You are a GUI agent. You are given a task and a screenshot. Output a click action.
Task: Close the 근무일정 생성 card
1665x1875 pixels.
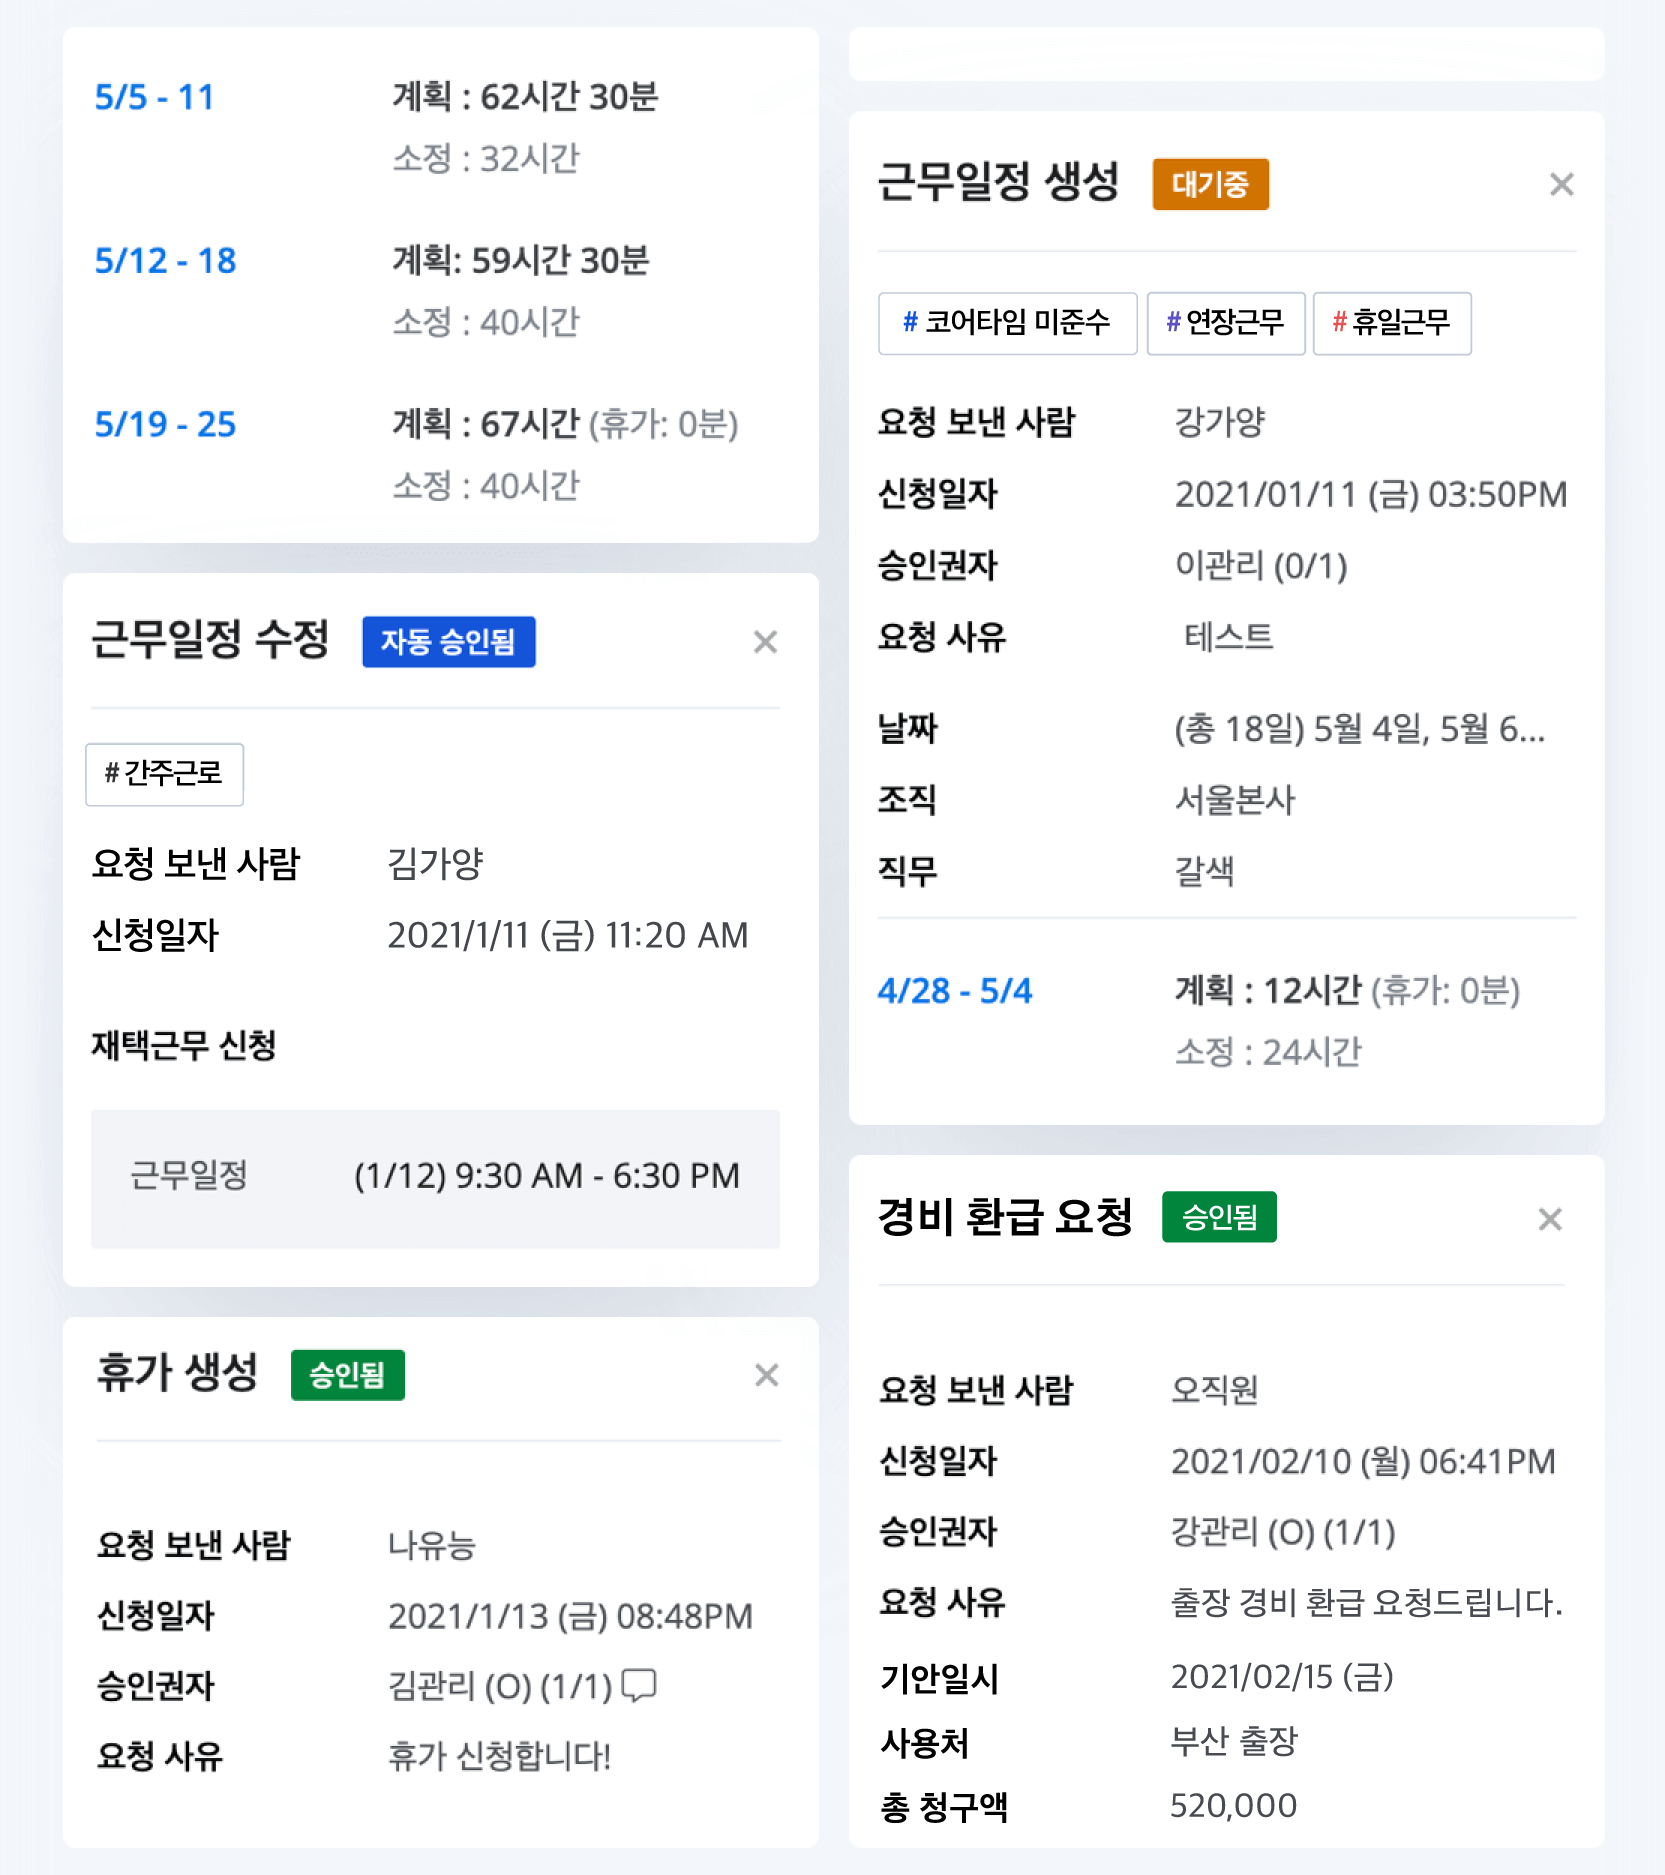pos(1561,184)
